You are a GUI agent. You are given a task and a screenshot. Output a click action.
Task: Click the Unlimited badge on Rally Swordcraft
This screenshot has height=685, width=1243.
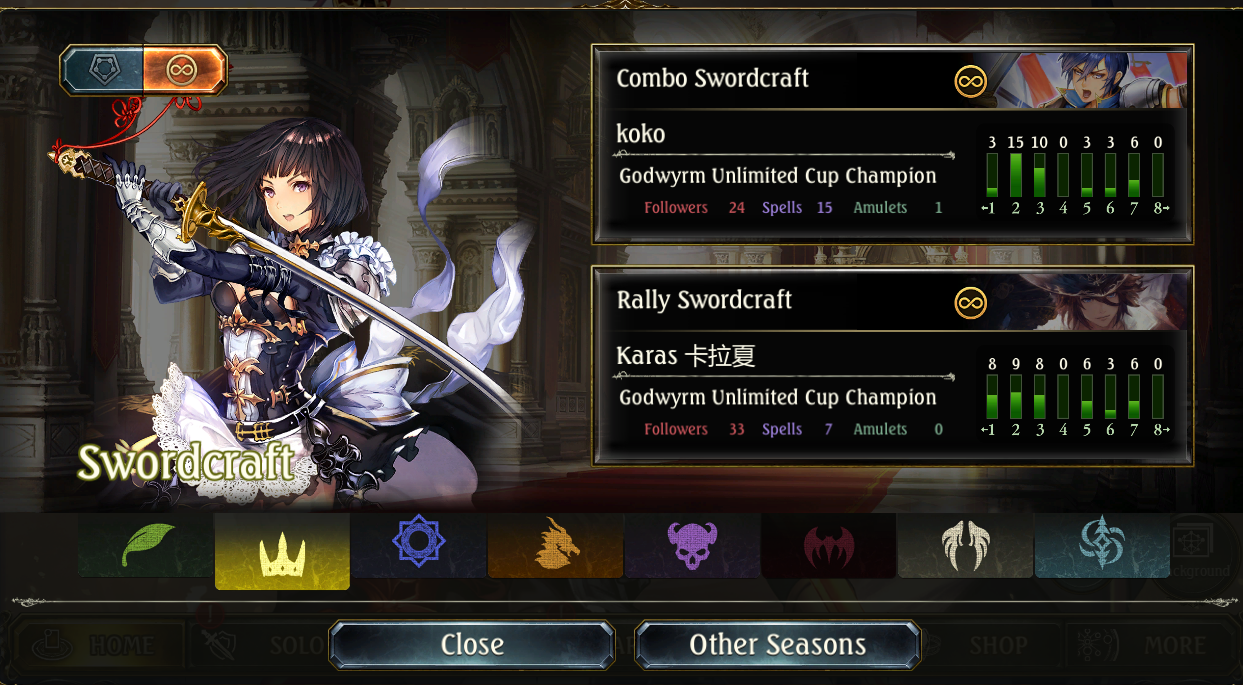[970, 302]
